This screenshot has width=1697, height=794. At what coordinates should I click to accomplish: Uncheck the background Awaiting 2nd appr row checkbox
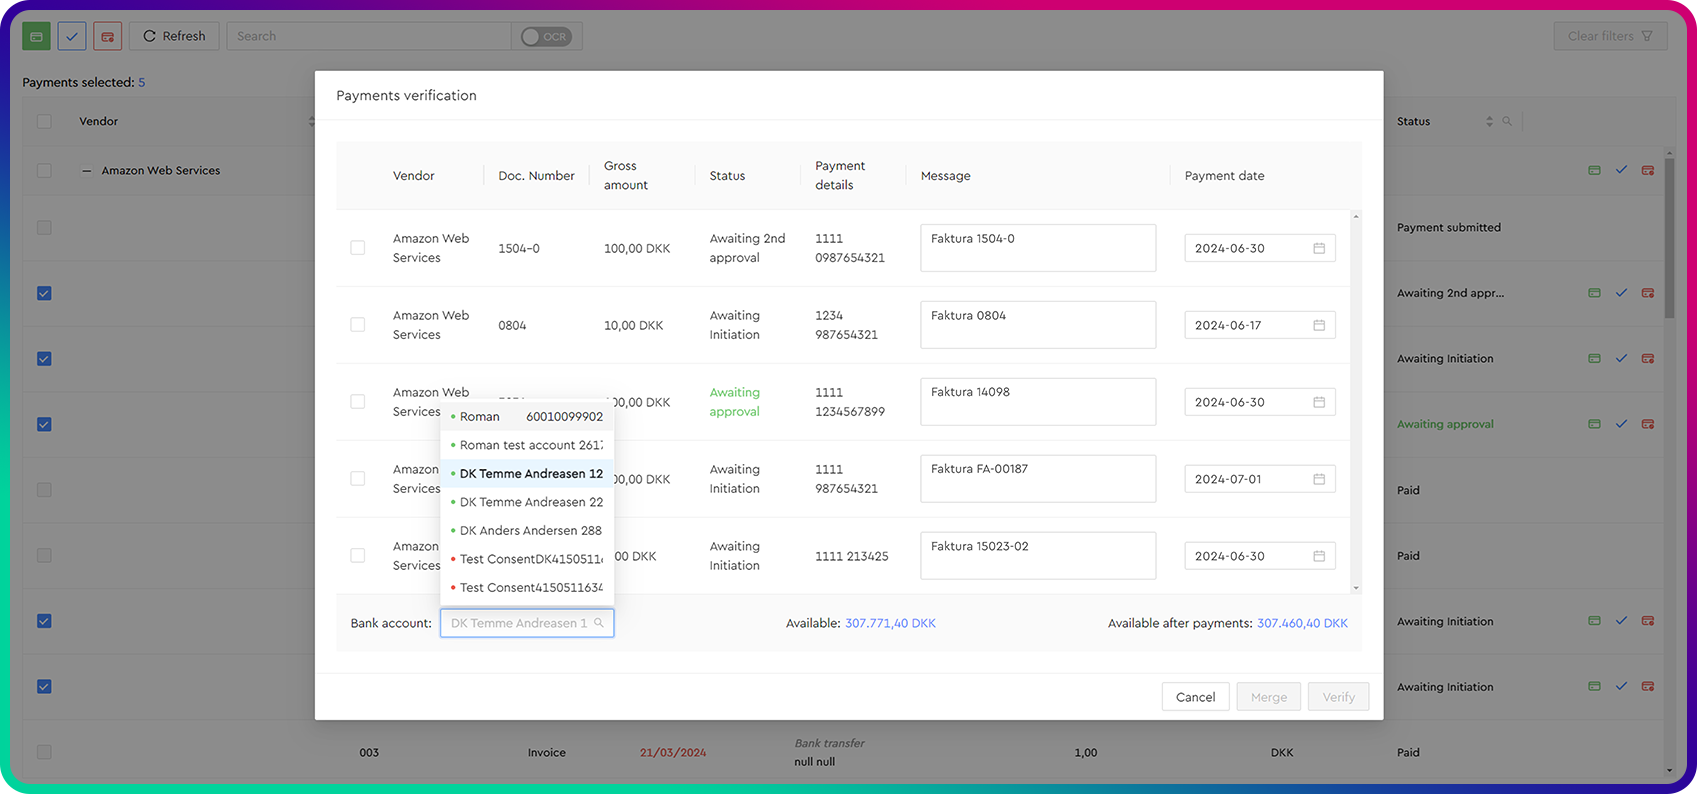point(44,293)
